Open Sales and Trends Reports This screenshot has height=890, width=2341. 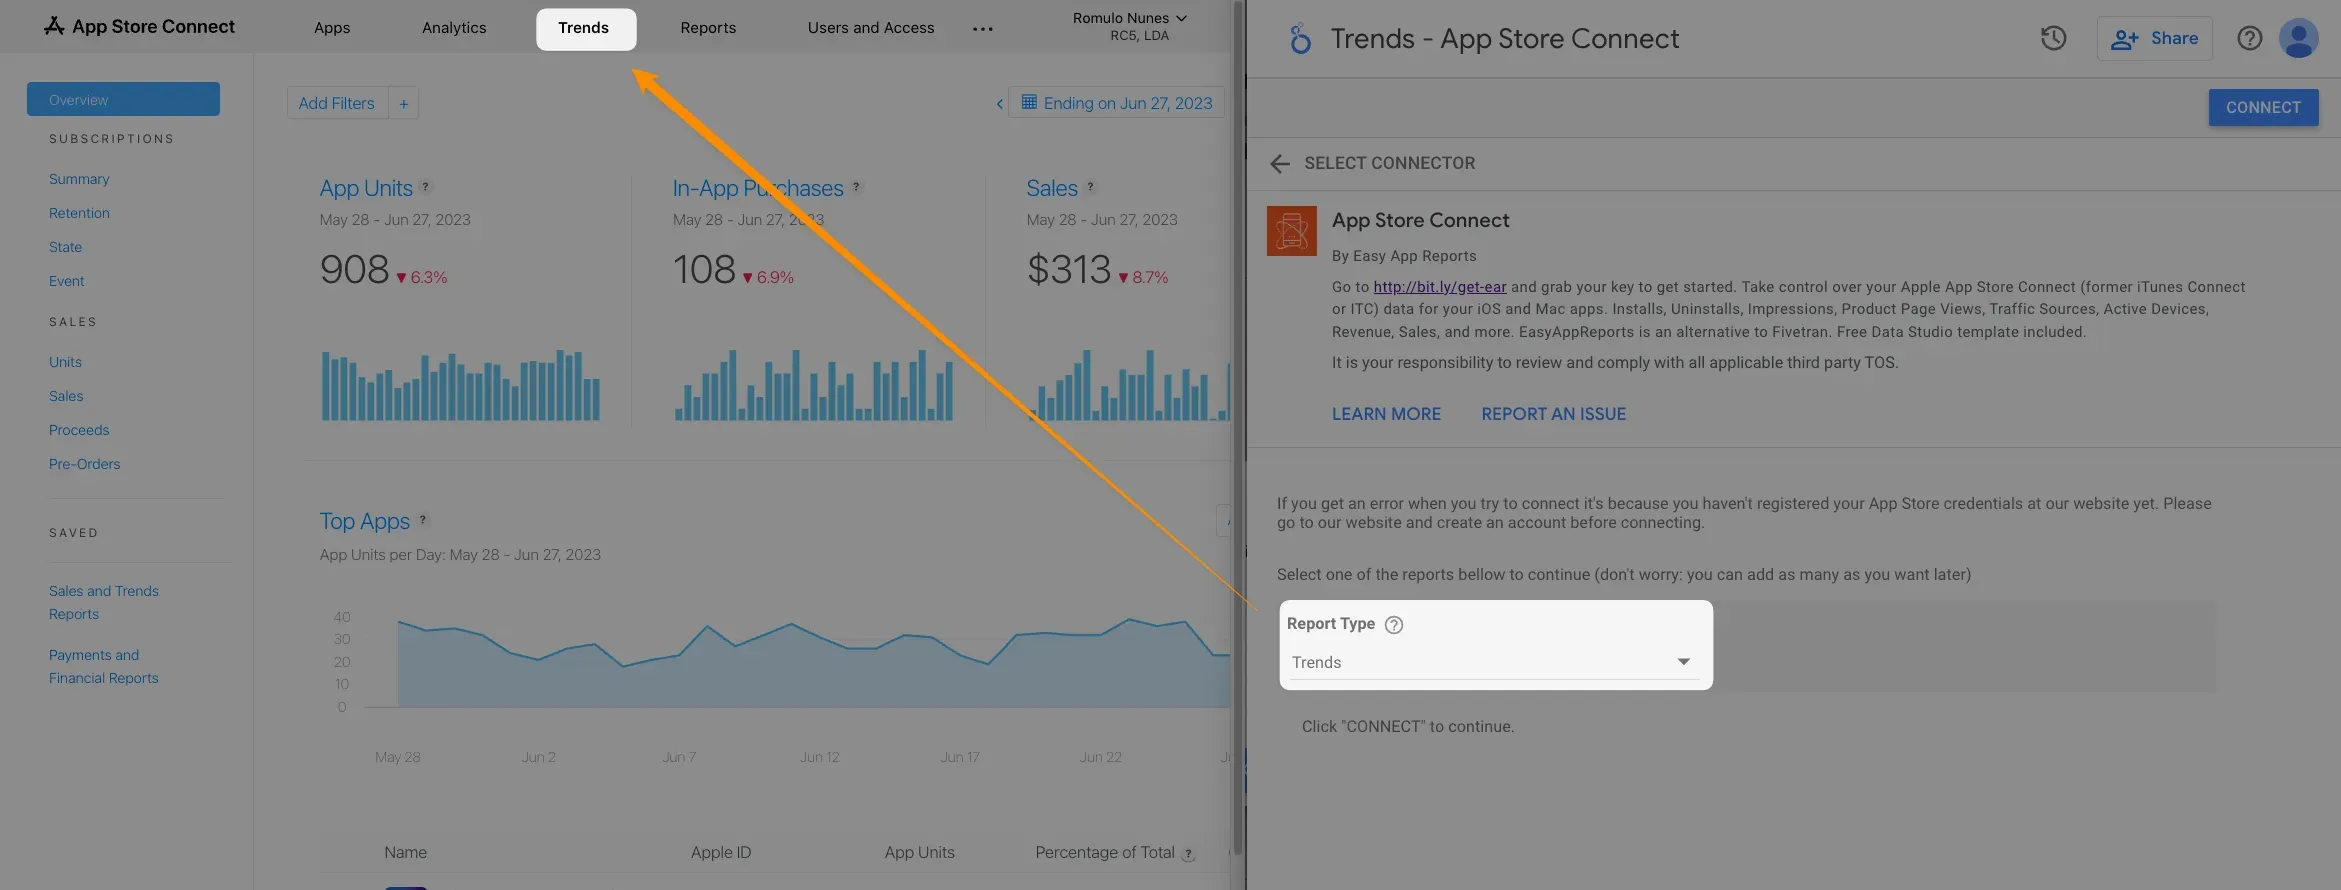pos(104,602)
